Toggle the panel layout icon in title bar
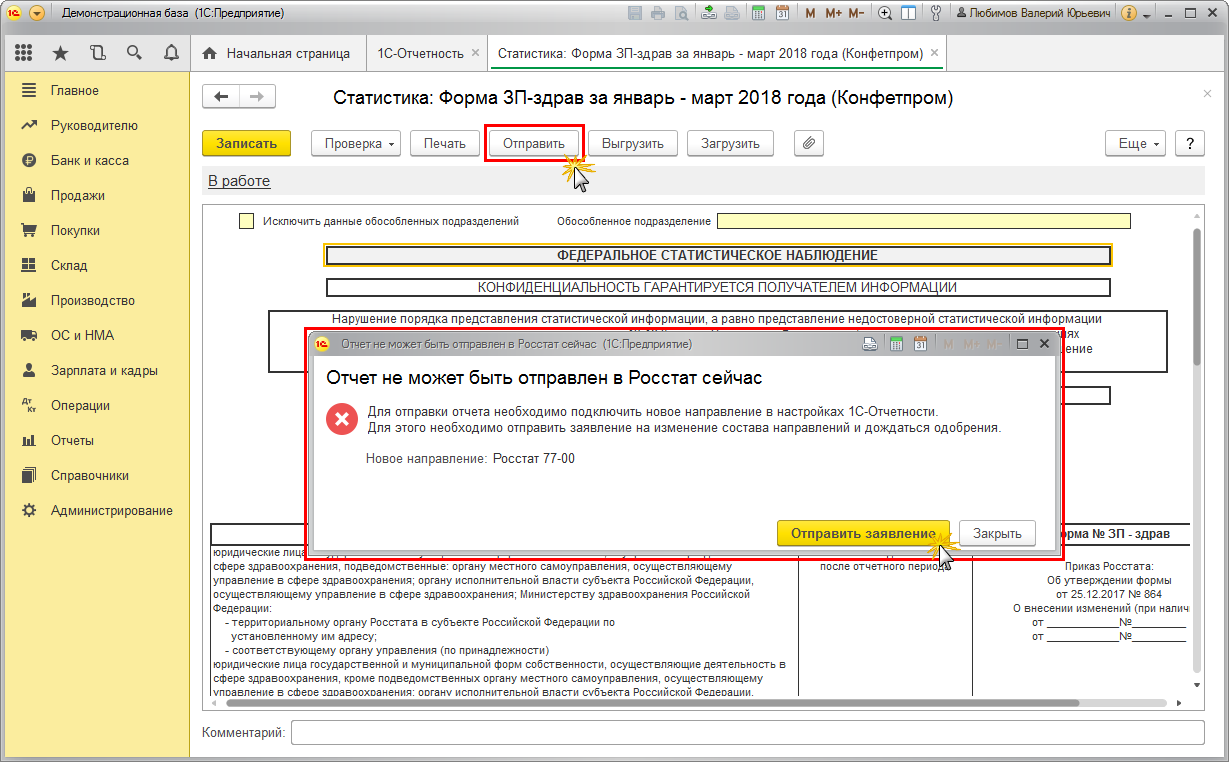1229x762 pixels. 908,14
